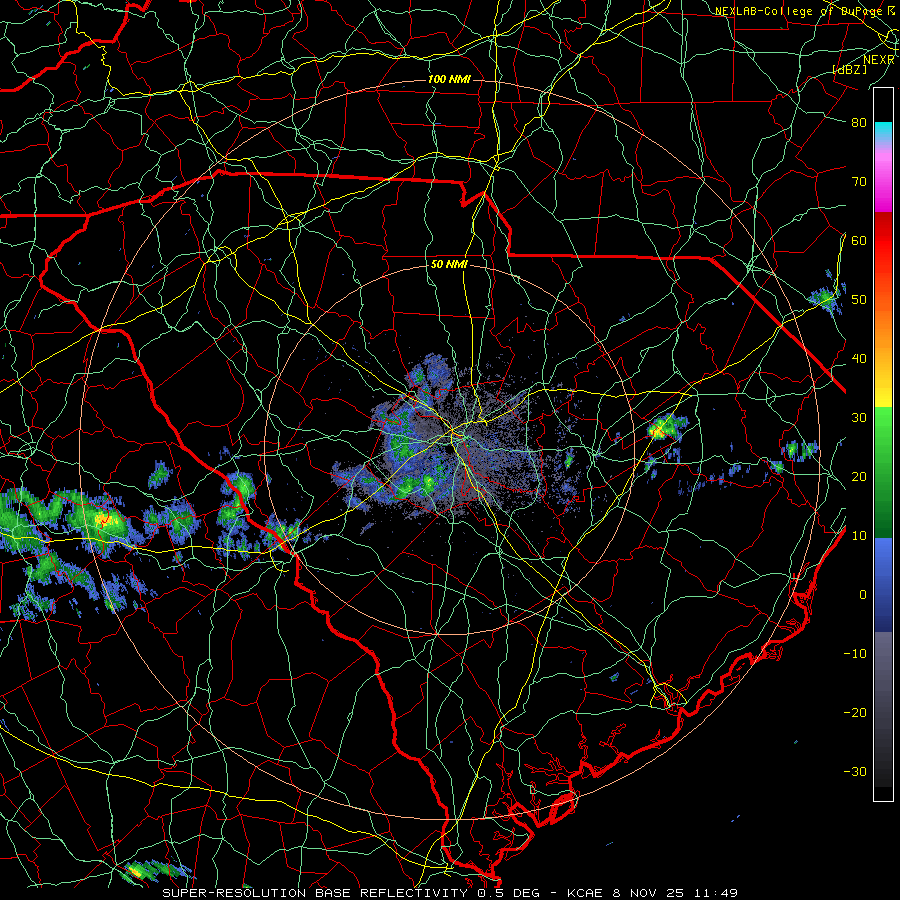Click the light green band of the colorbar
Image resolution: width=900 pixels, height=900 pixels.
(883, 436)
